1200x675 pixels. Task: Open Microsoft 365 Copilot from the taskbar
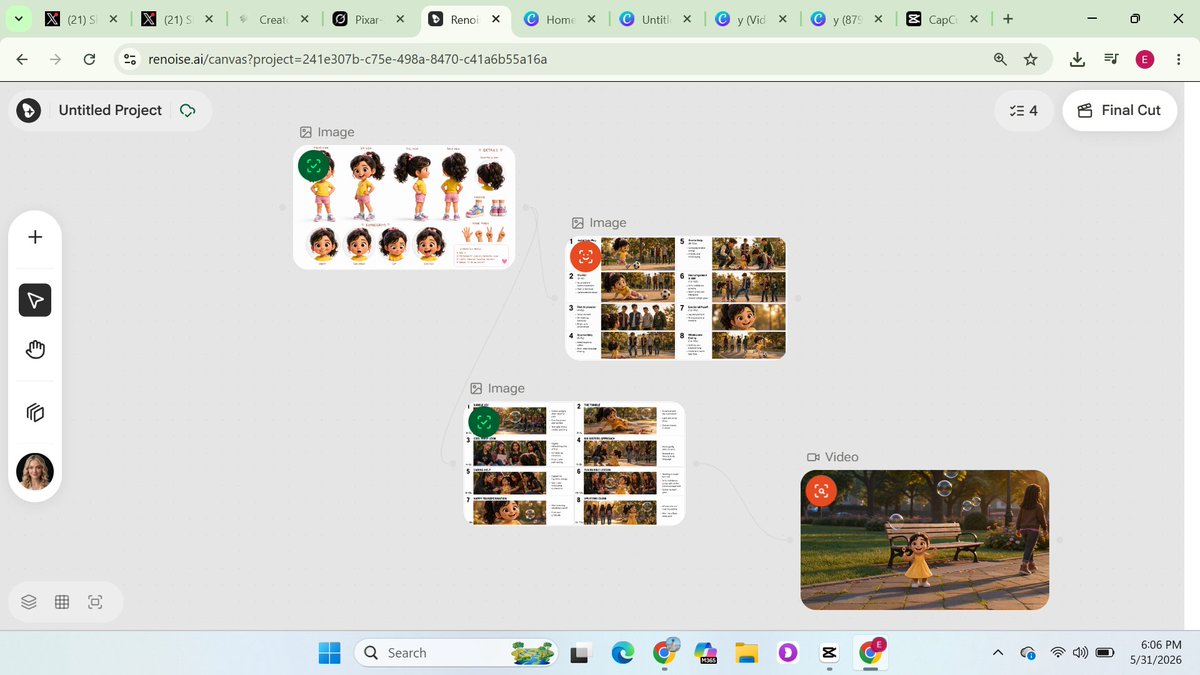click(705, 653)
